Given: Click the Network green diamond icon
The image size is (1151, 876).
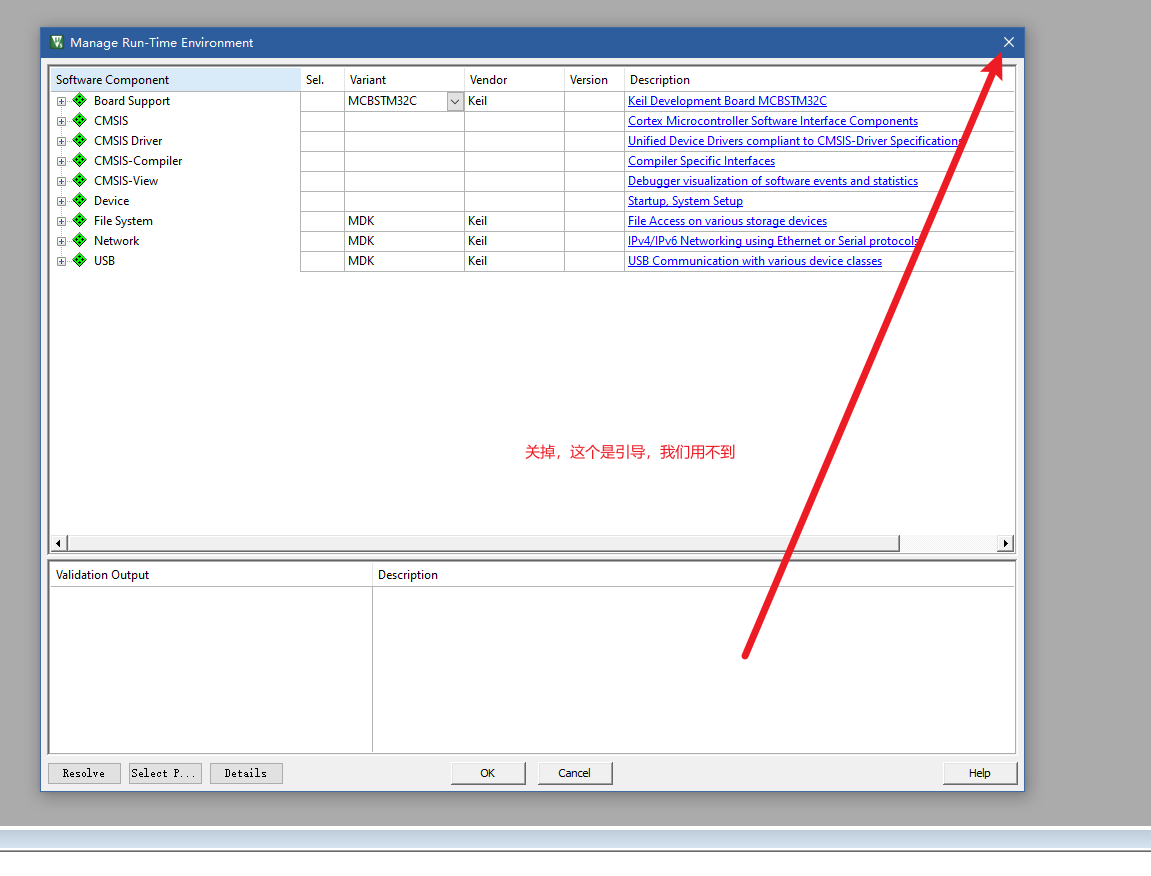Looking at the screenshot, I should click(x=80, y=239).
